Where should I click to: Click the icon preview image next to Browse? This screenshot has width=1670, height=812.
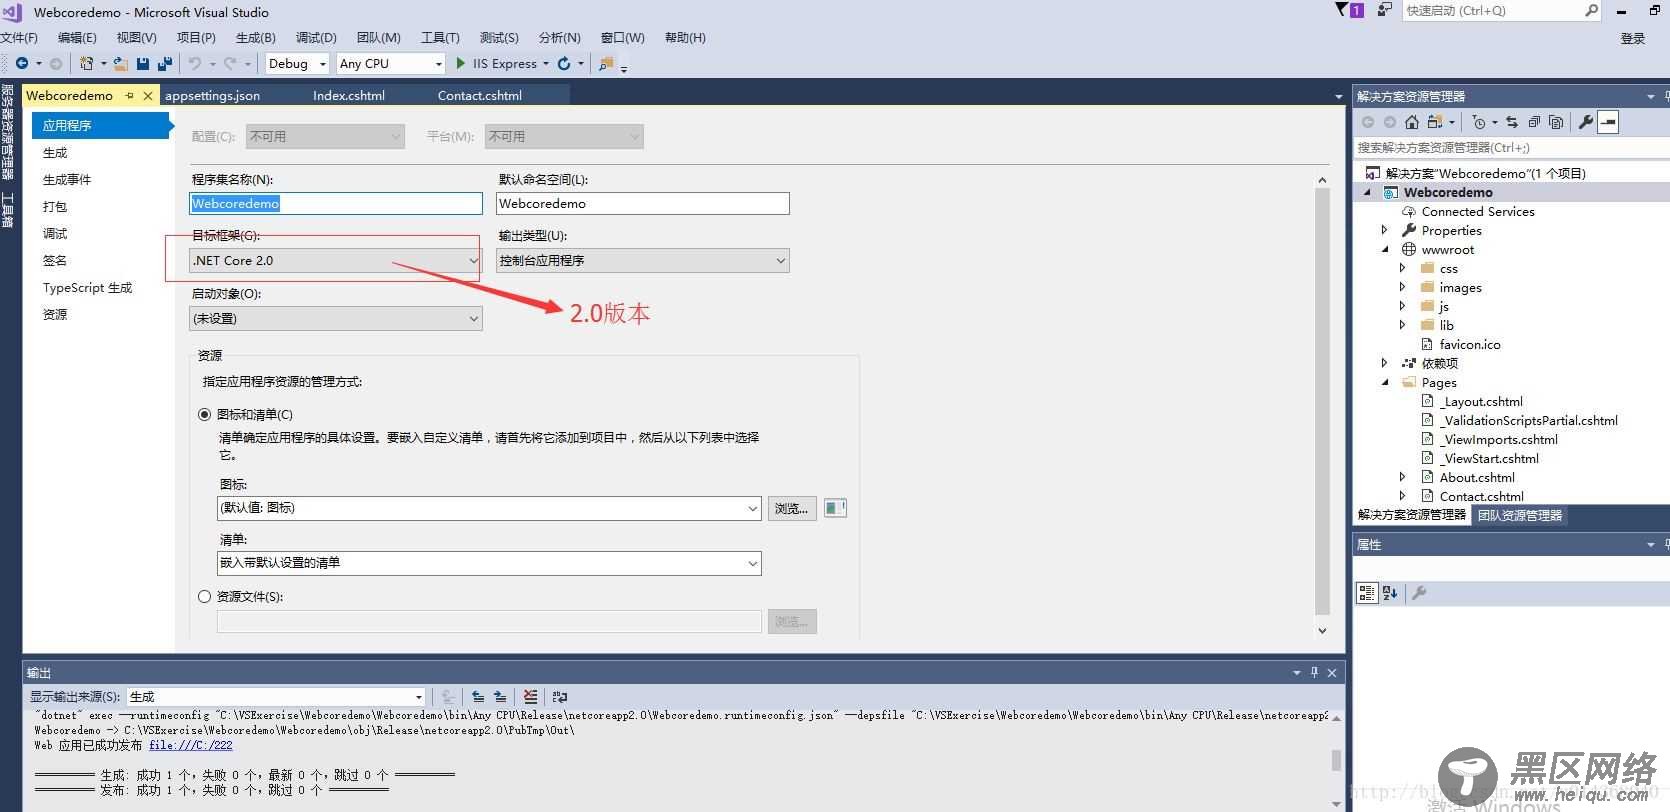(835, 508)
